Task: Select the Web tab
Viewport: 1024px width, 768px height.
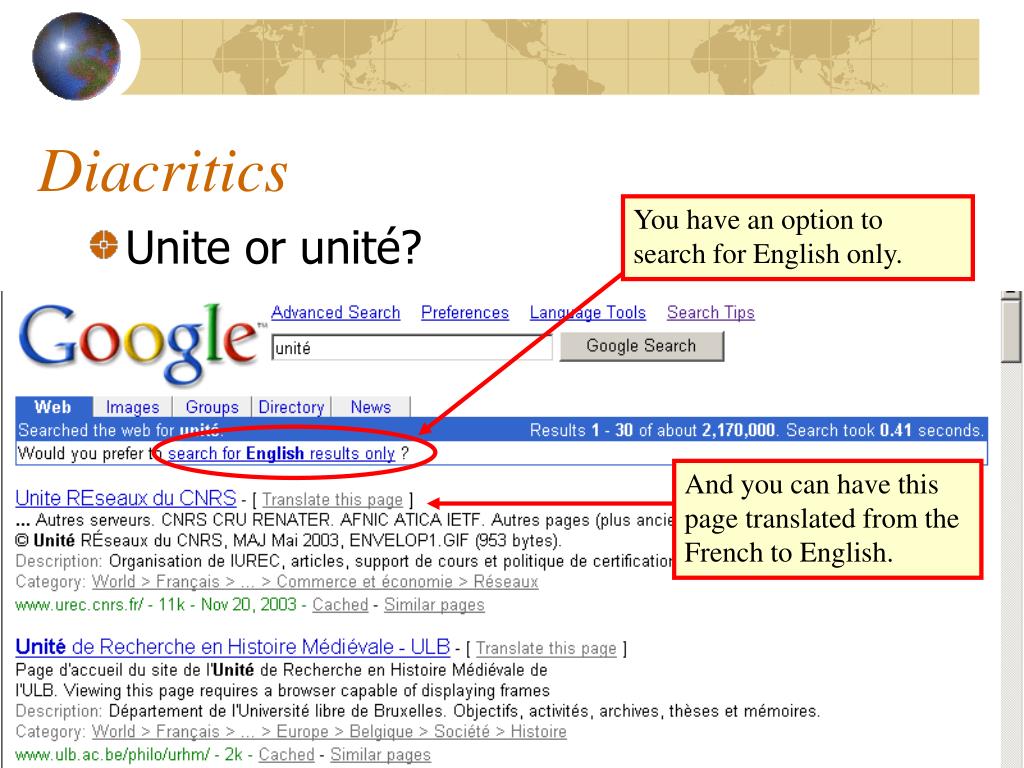Action: click(54, 407)
